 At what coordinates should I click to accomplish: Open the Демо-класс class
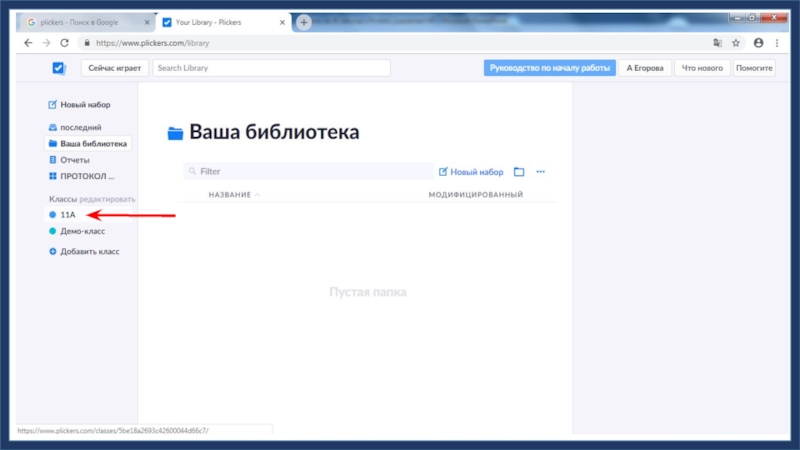coord(82,231)
